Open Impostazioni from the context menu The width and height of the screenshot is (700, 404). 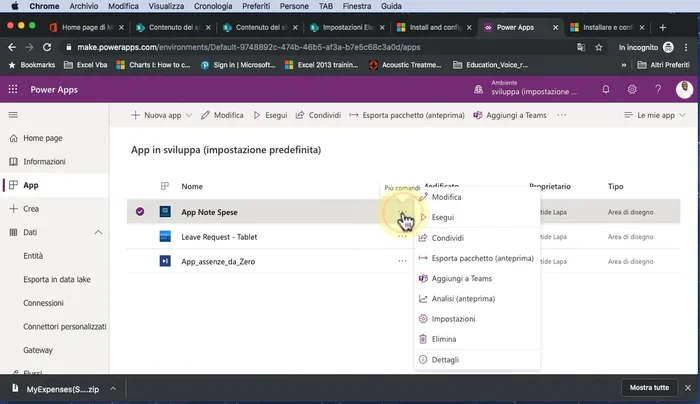click(x=477, y=319)
